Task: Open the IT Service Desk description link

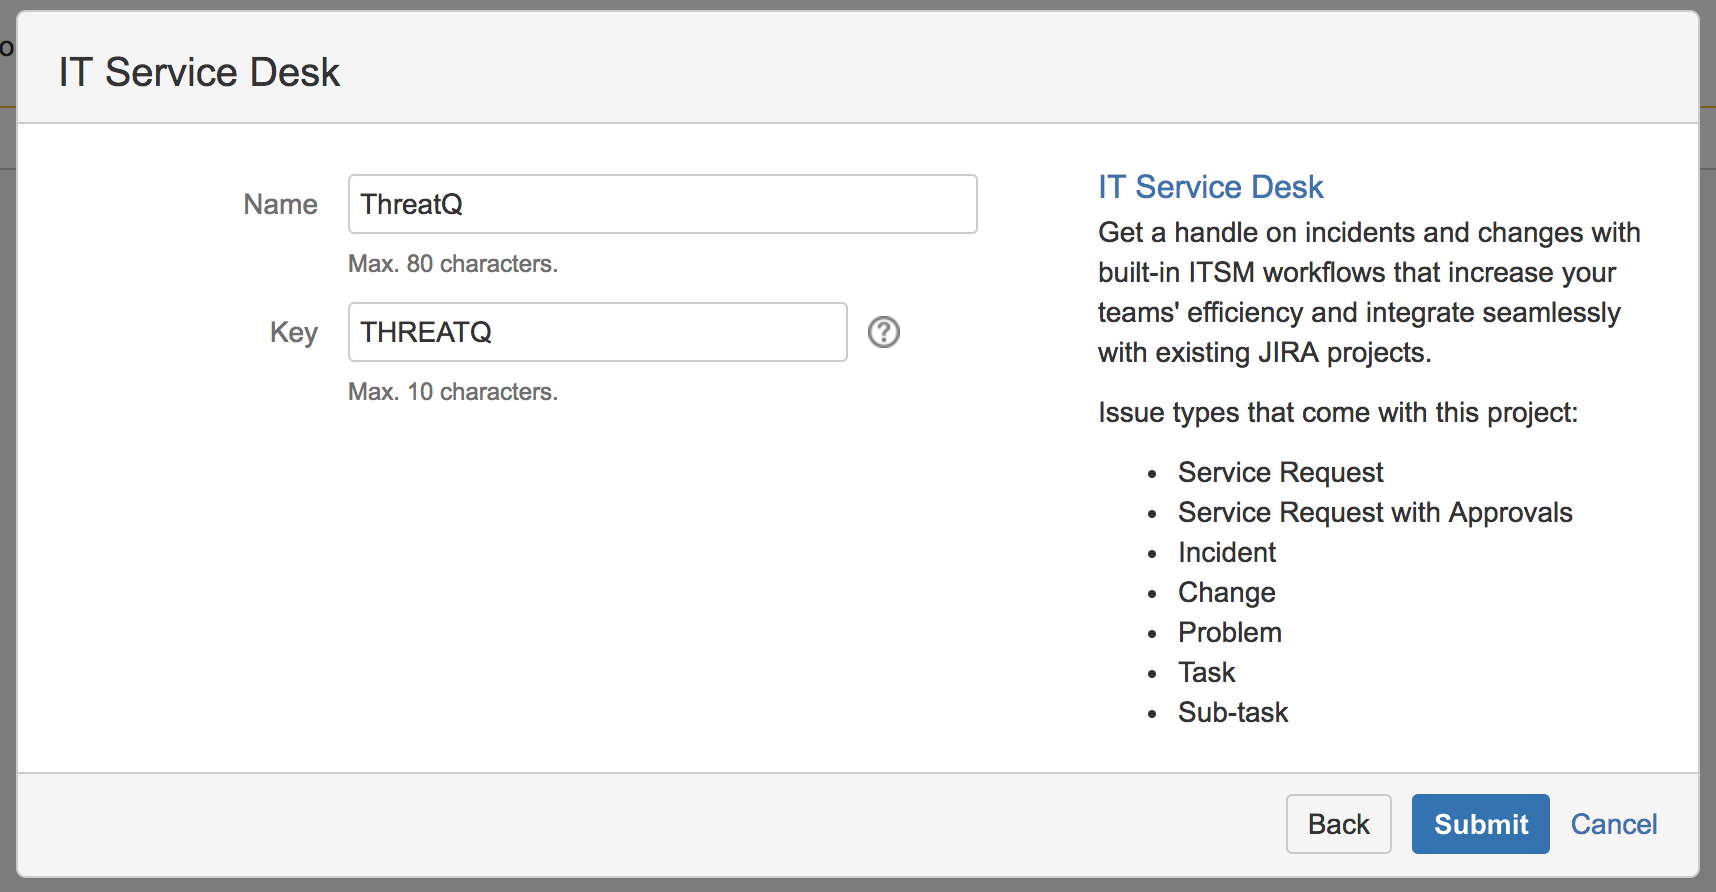Action: (x=1210, y=187)
